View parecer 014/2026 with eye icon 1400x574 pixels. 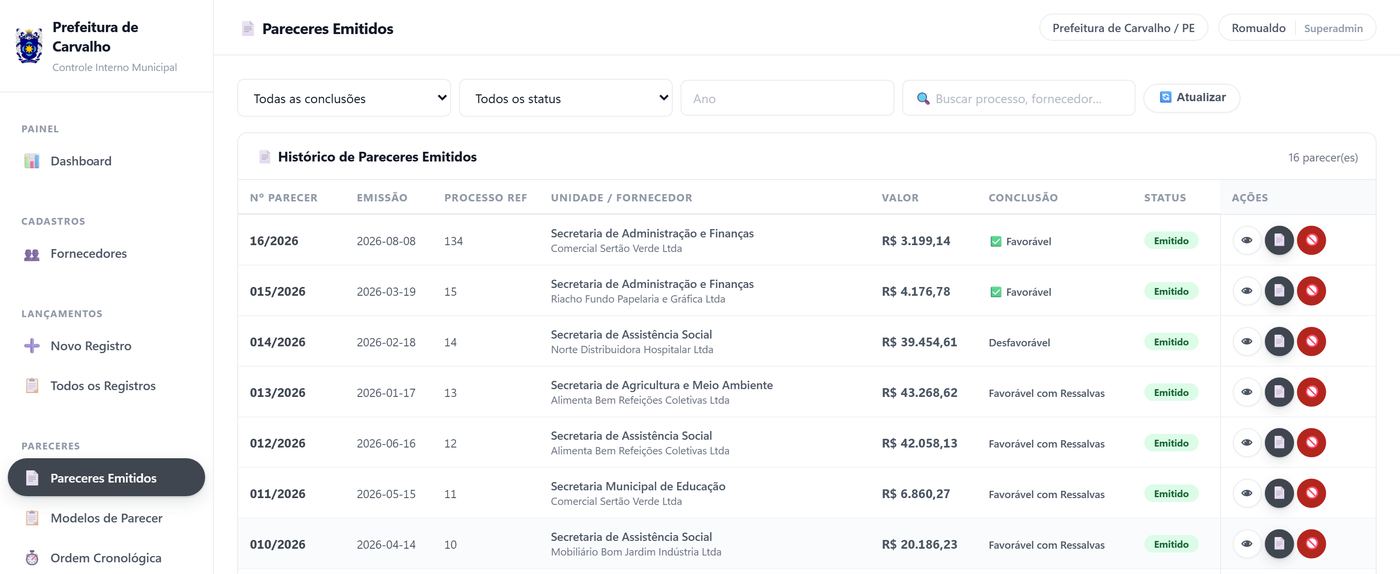(x=1247, y=341)
